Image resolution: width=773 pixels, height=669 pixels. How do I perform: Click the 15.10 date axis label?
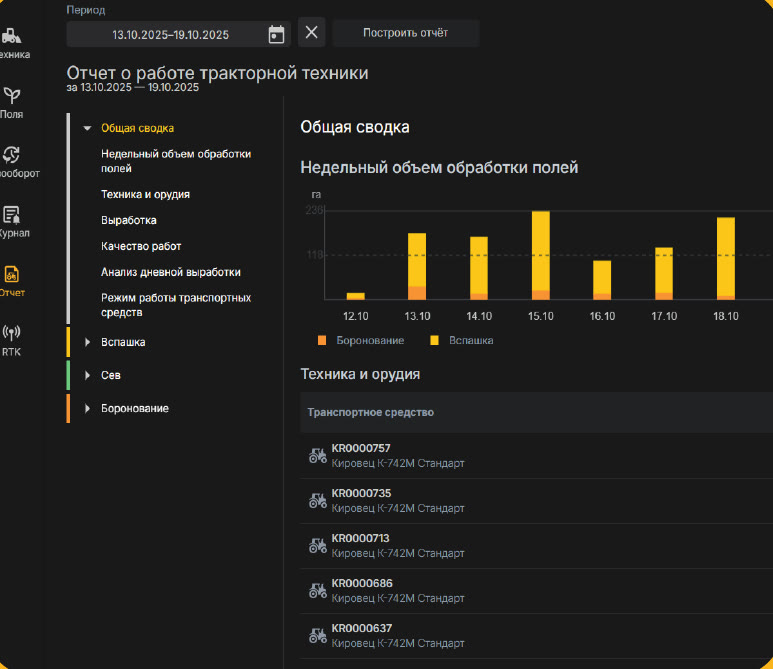tap(541, 316)
